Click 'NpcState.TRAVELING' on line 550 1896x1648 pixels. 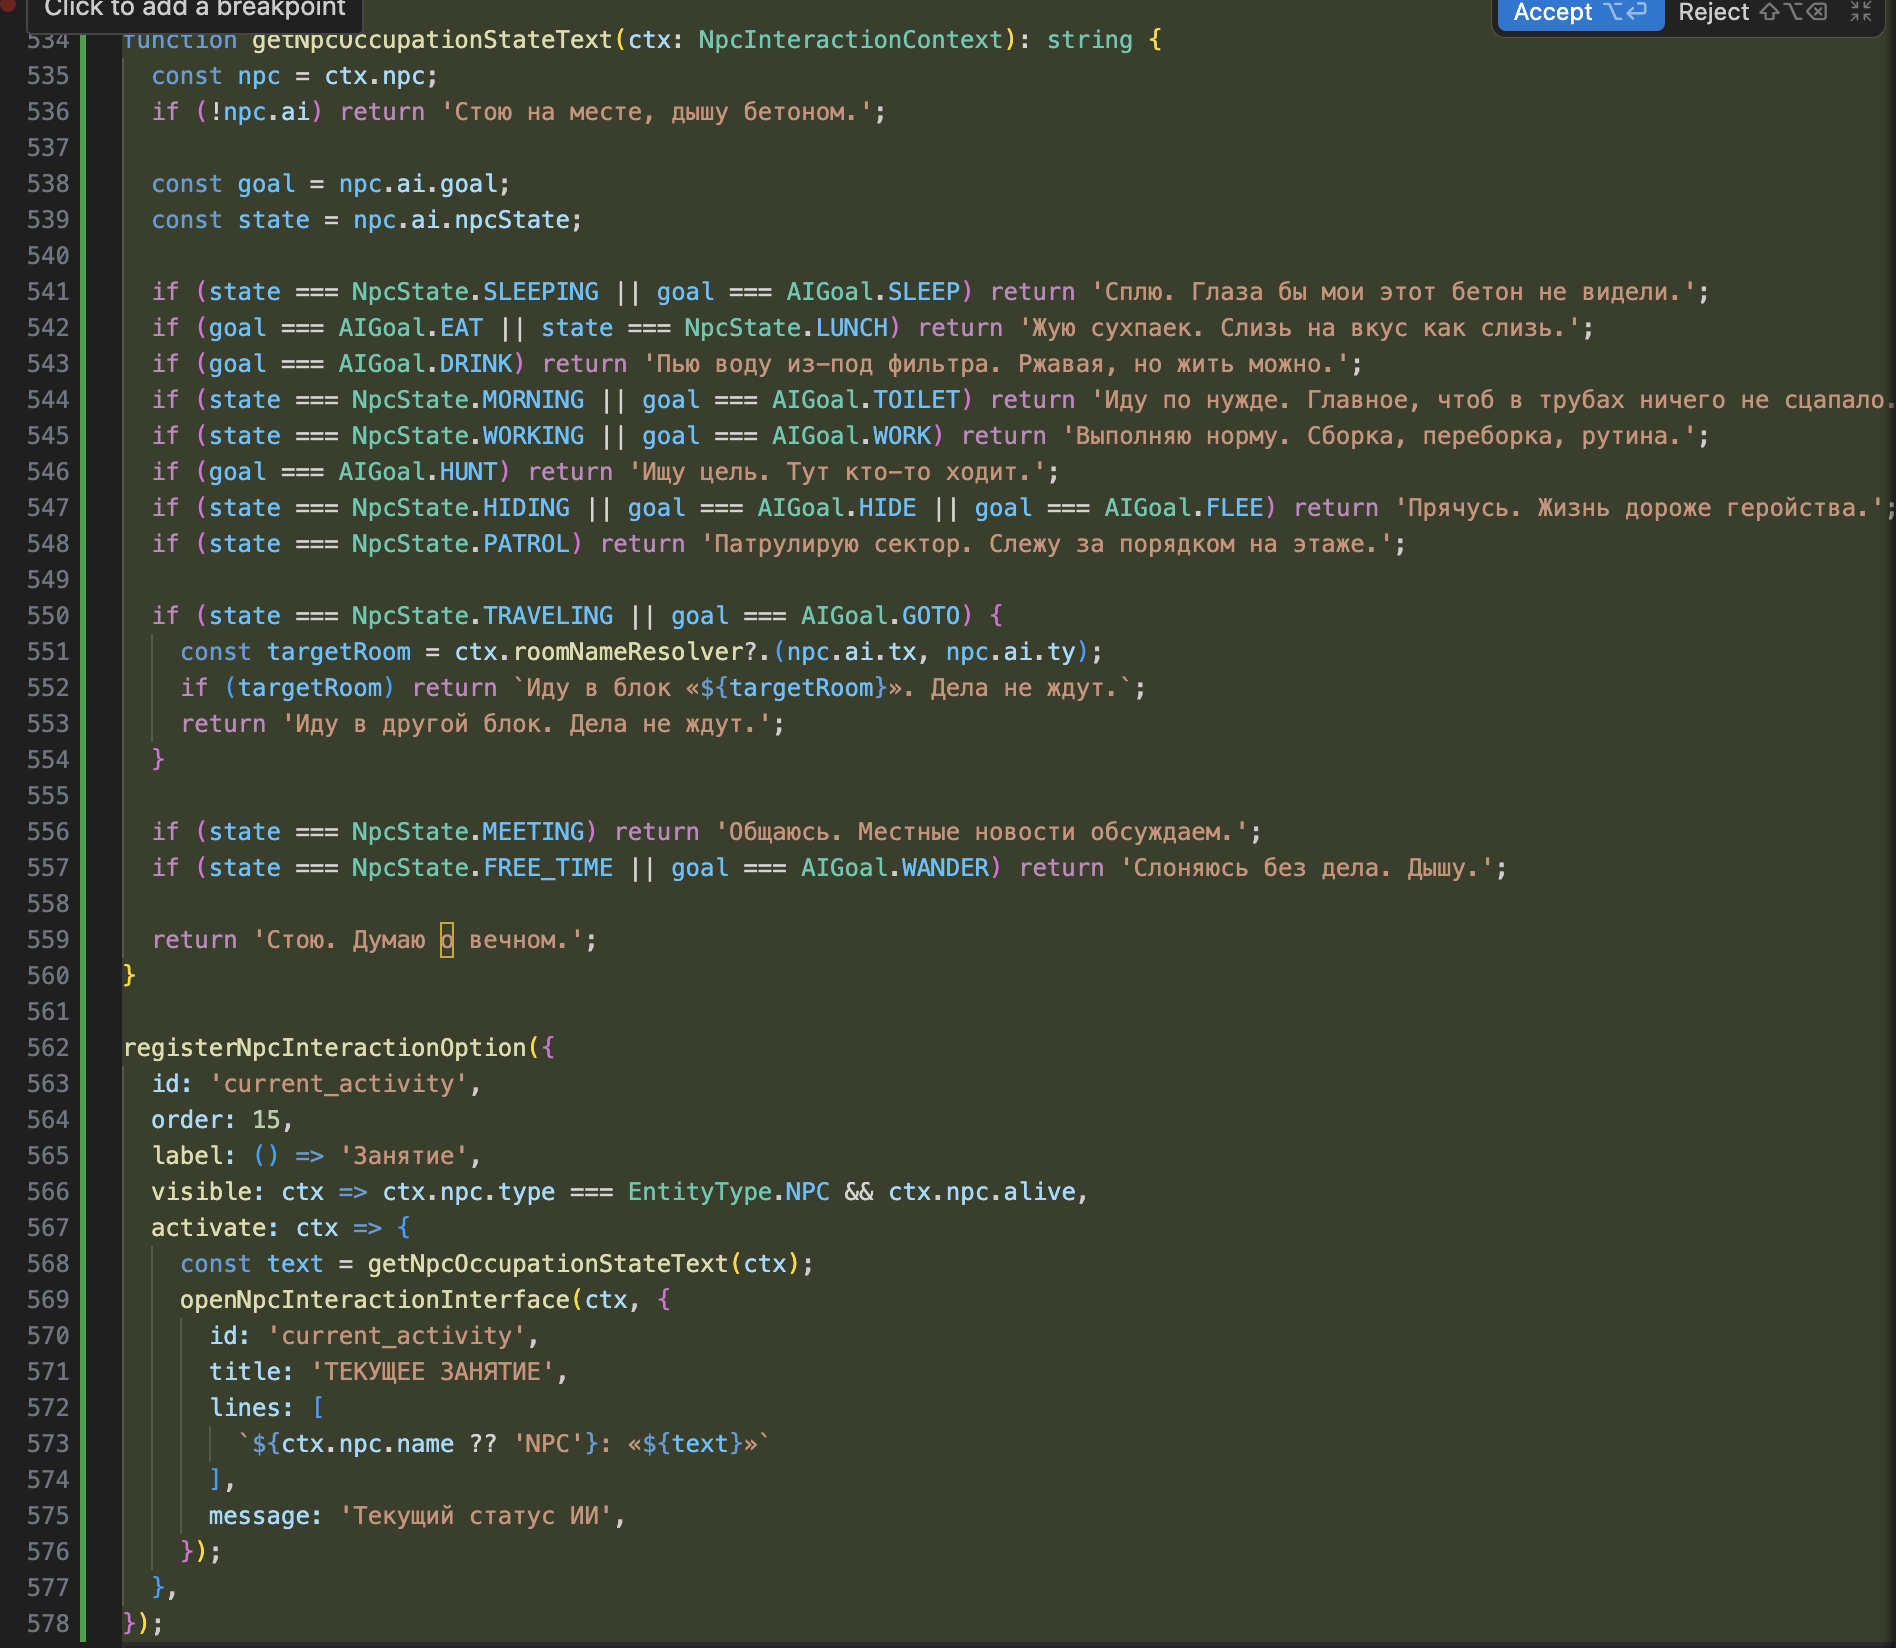pyautogui.click(x=482, y=616)
